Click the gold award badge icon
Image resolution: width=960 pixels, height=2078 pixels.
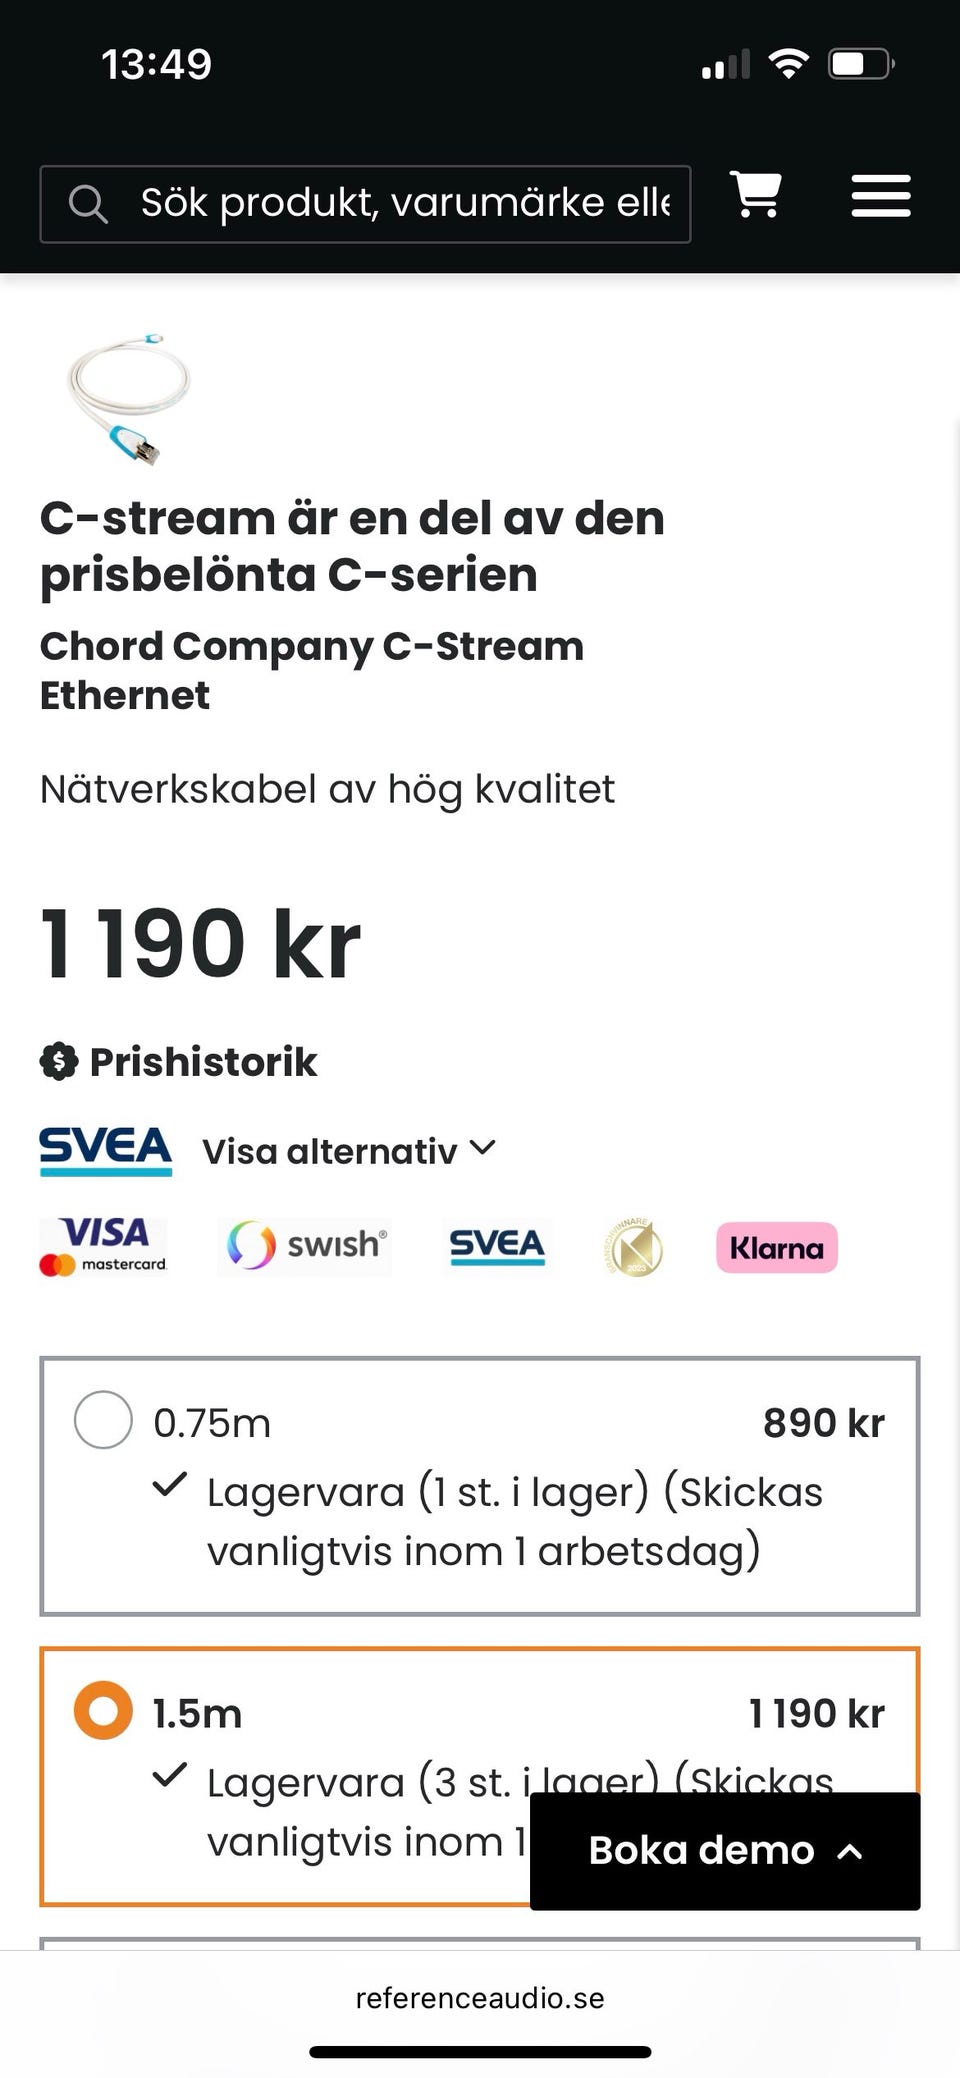634,1248
